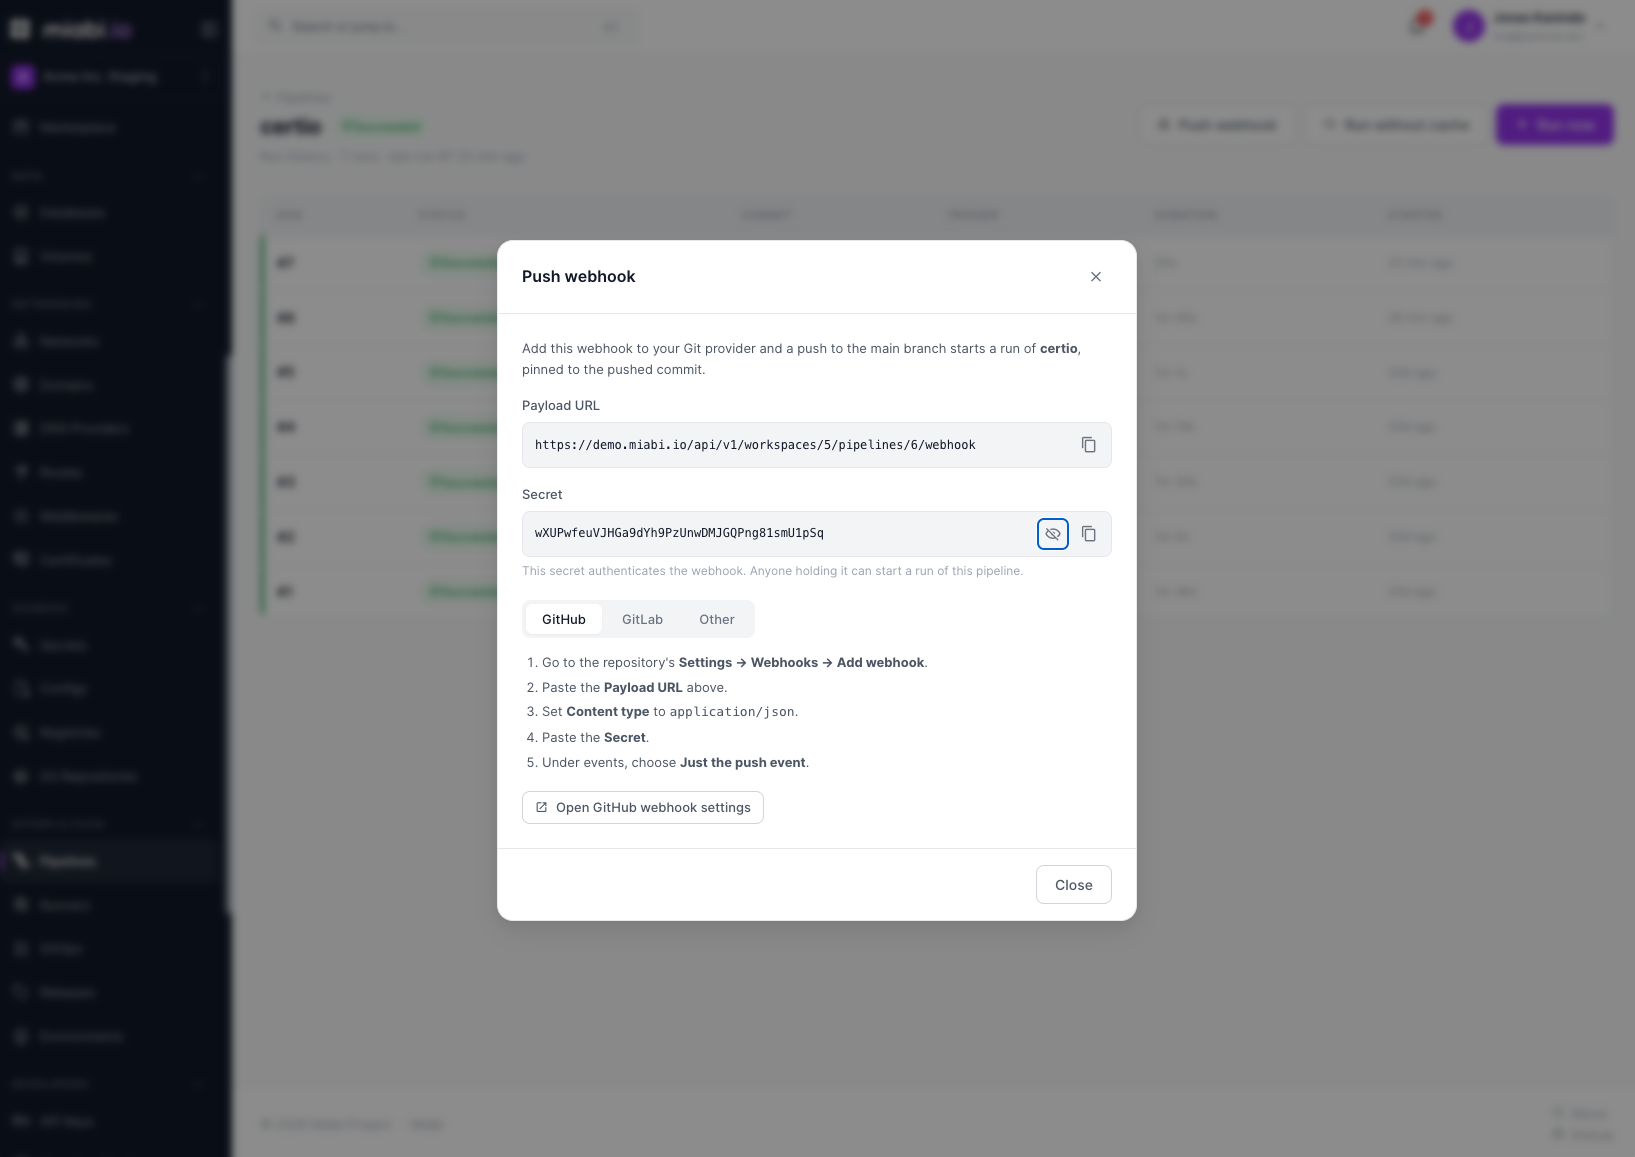Select the Payload URL field
Viewport: 1635px width, 1157px height.
click(816, 445)
